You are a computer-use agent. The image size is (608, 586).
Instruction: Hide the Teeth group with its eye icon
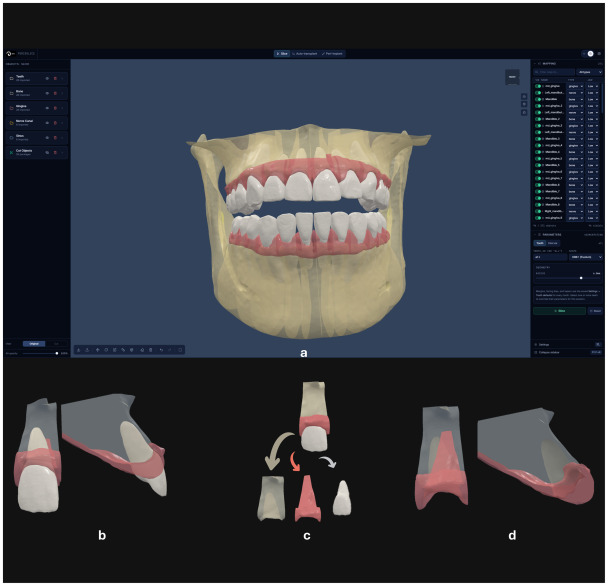click(47, 78)
